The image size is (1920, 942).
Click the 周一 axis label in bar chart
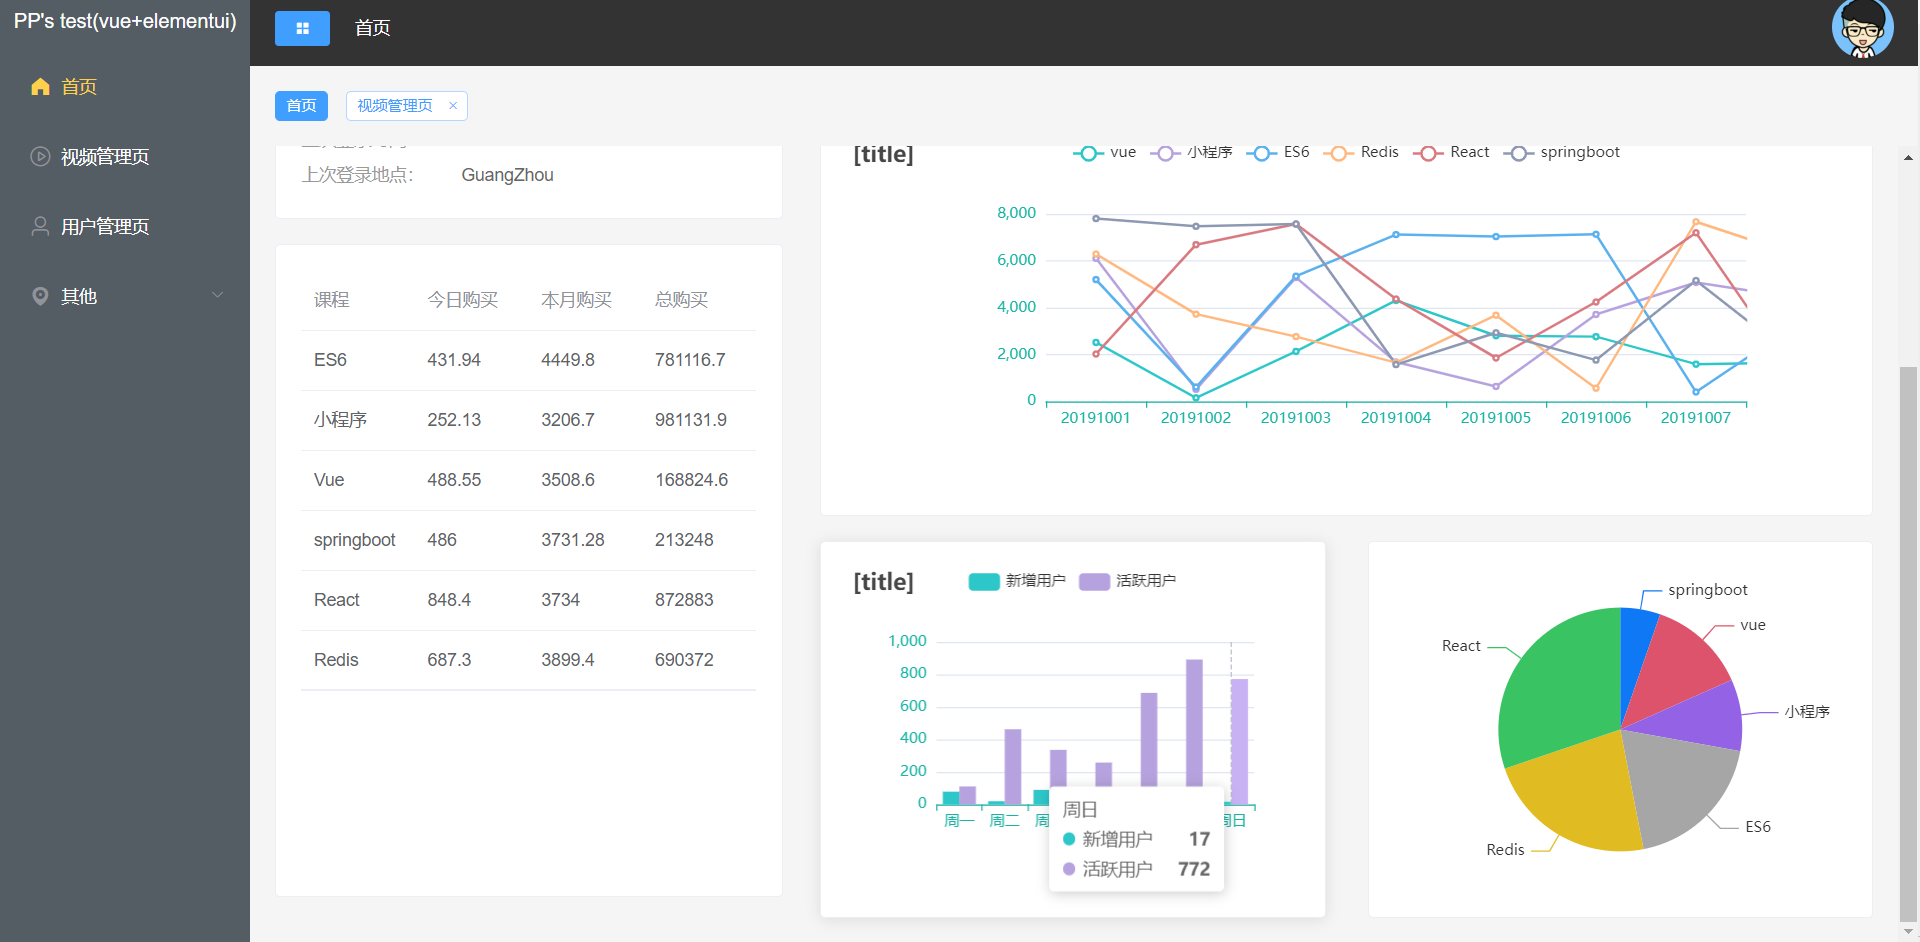(x=959, y=821)
